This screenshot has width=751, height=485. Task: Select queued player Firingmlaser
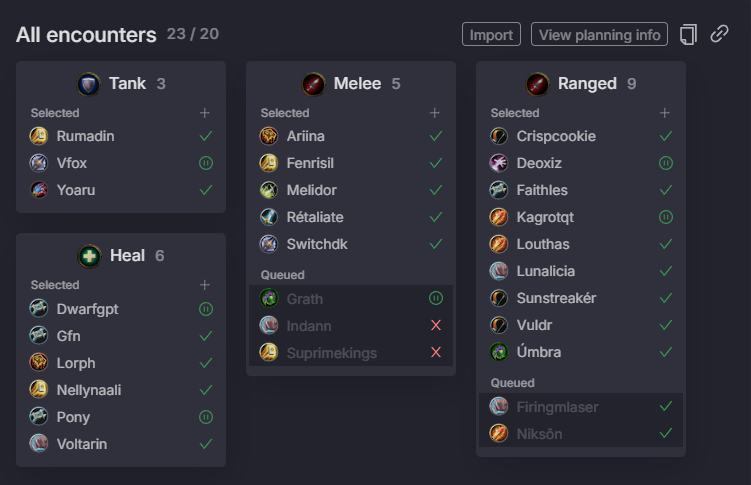coord(581,407)
